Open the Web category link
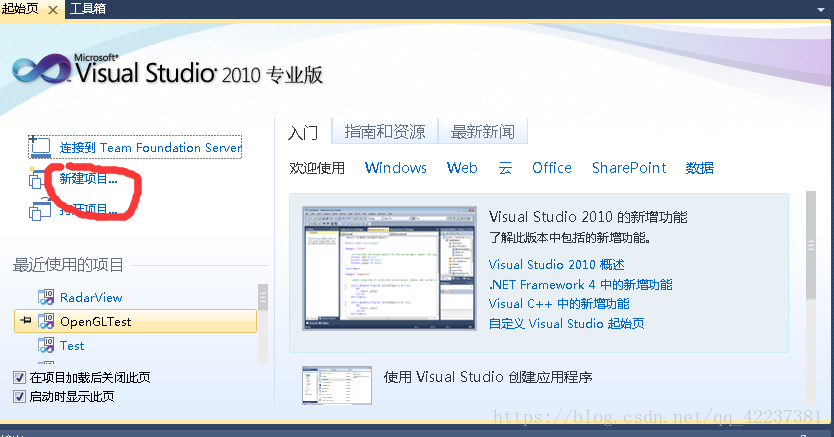 [x=462, y=168]
